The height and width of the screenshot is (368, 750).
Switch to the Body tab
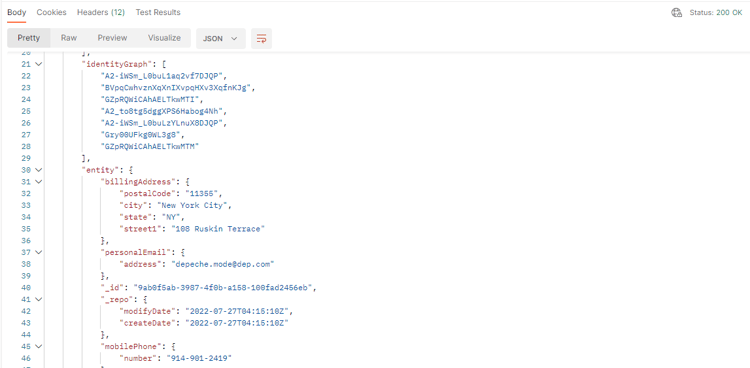[17, 12]
